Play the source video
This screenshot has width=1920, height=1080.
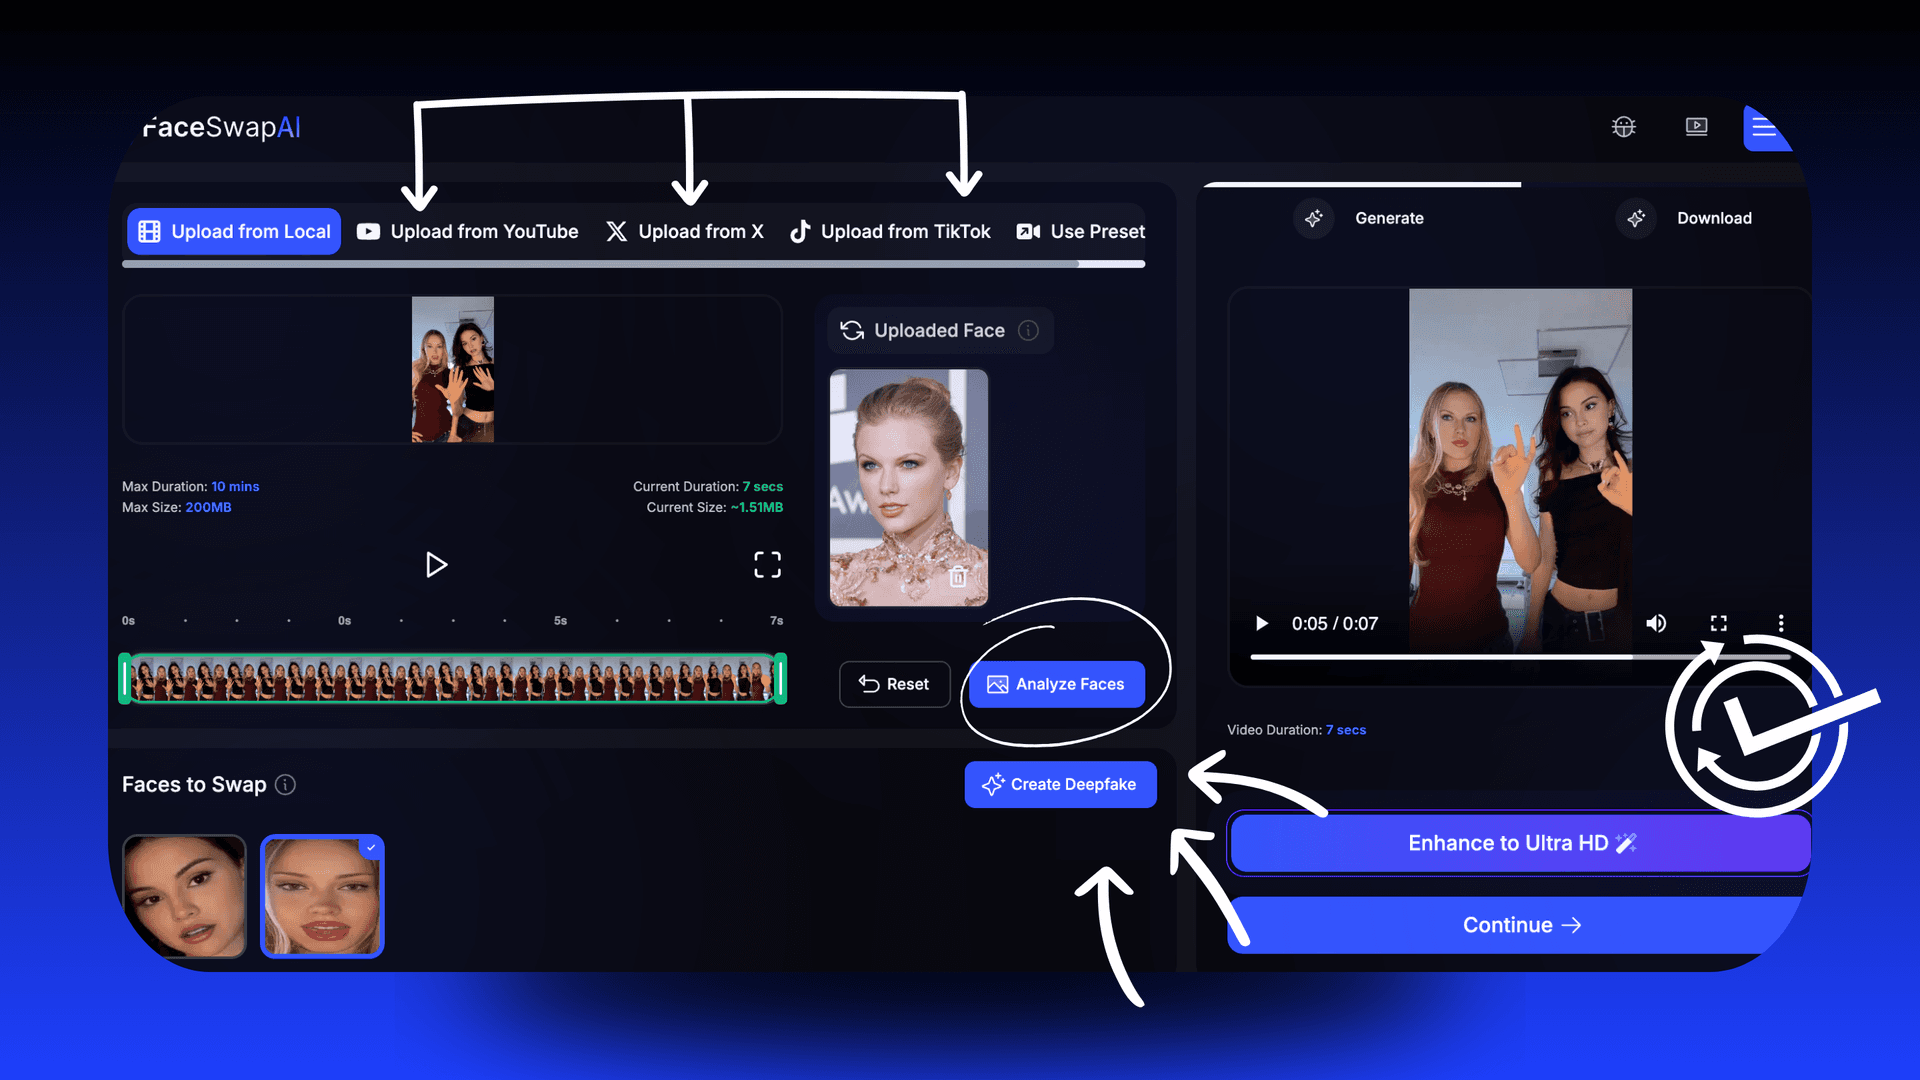click(436, 565)
